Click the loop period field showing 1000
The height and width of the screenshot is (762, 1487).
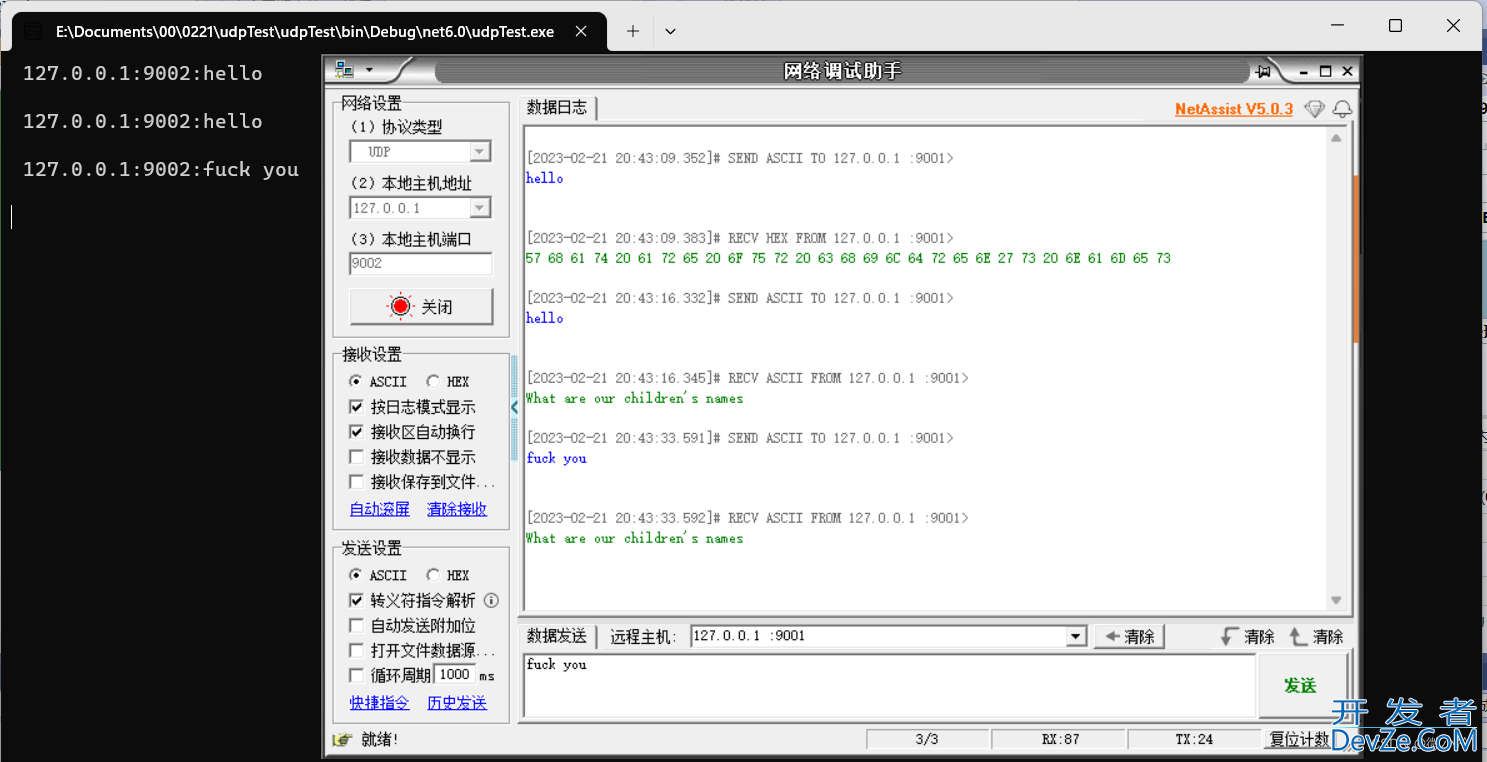(455, 675)
